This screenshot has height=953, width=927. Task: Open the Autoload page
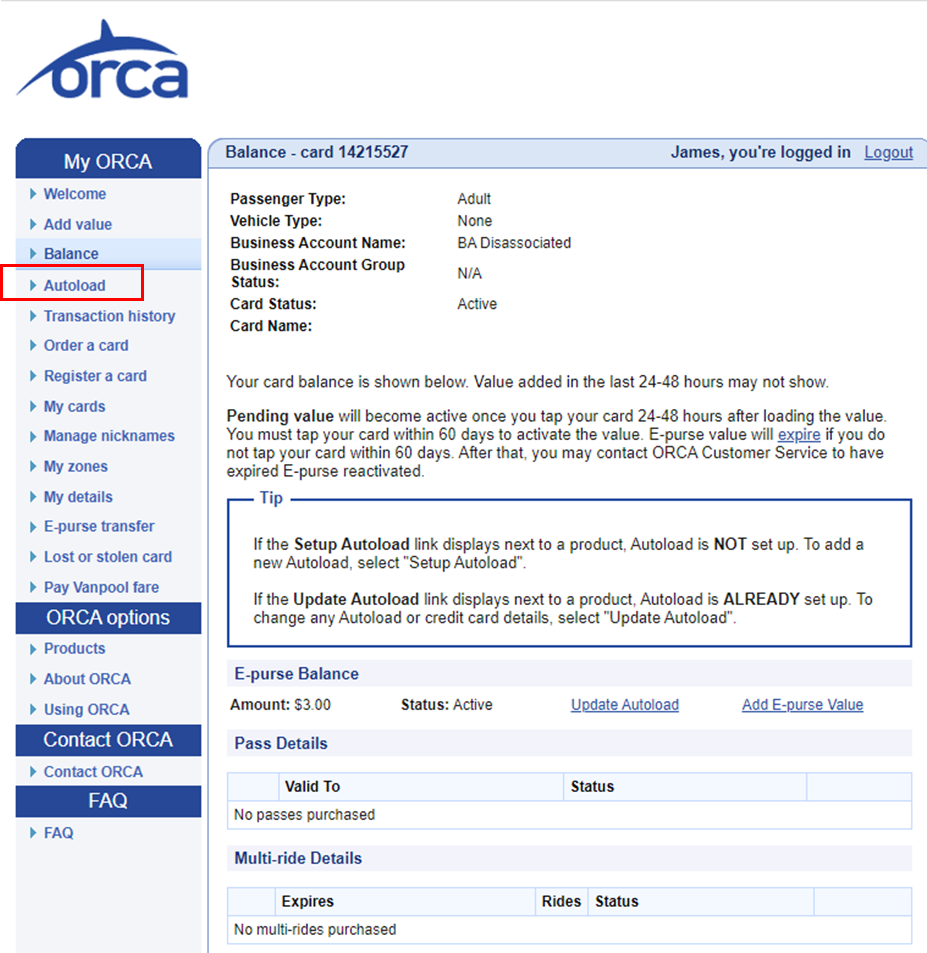pos(75,285)
